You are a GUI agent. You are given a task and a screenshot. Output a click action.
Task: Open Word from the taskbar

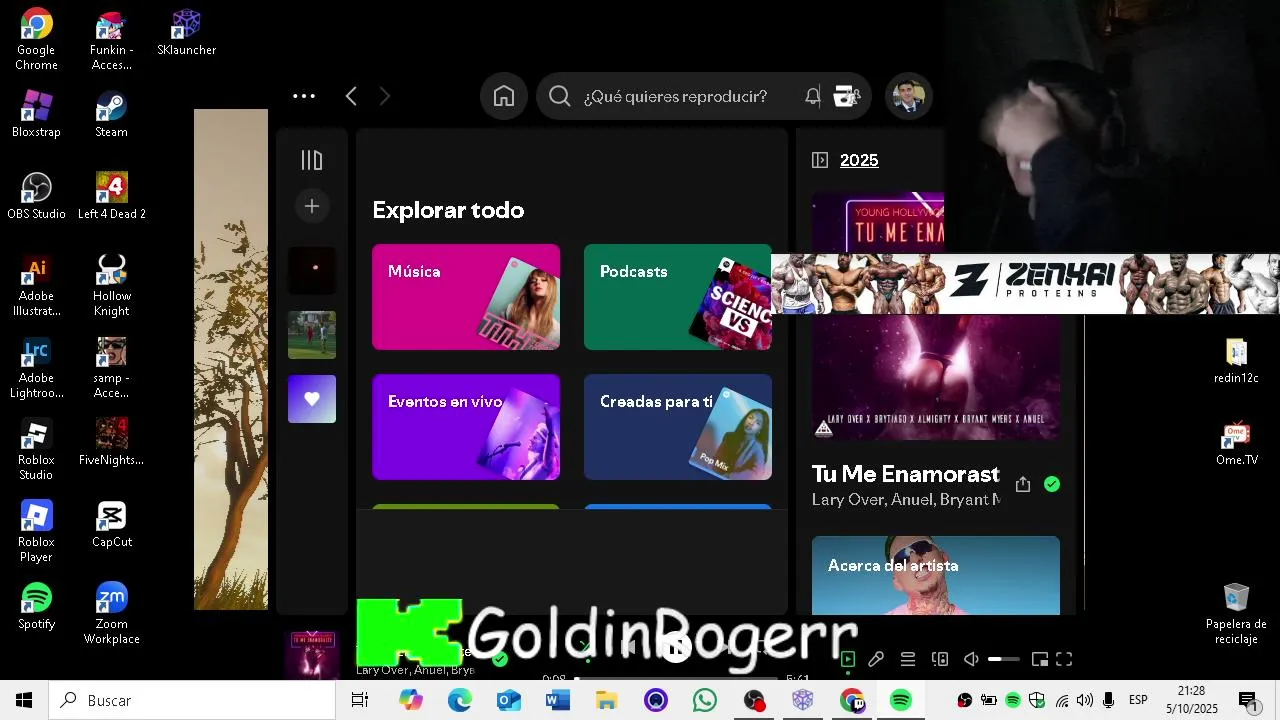point(557,701)
